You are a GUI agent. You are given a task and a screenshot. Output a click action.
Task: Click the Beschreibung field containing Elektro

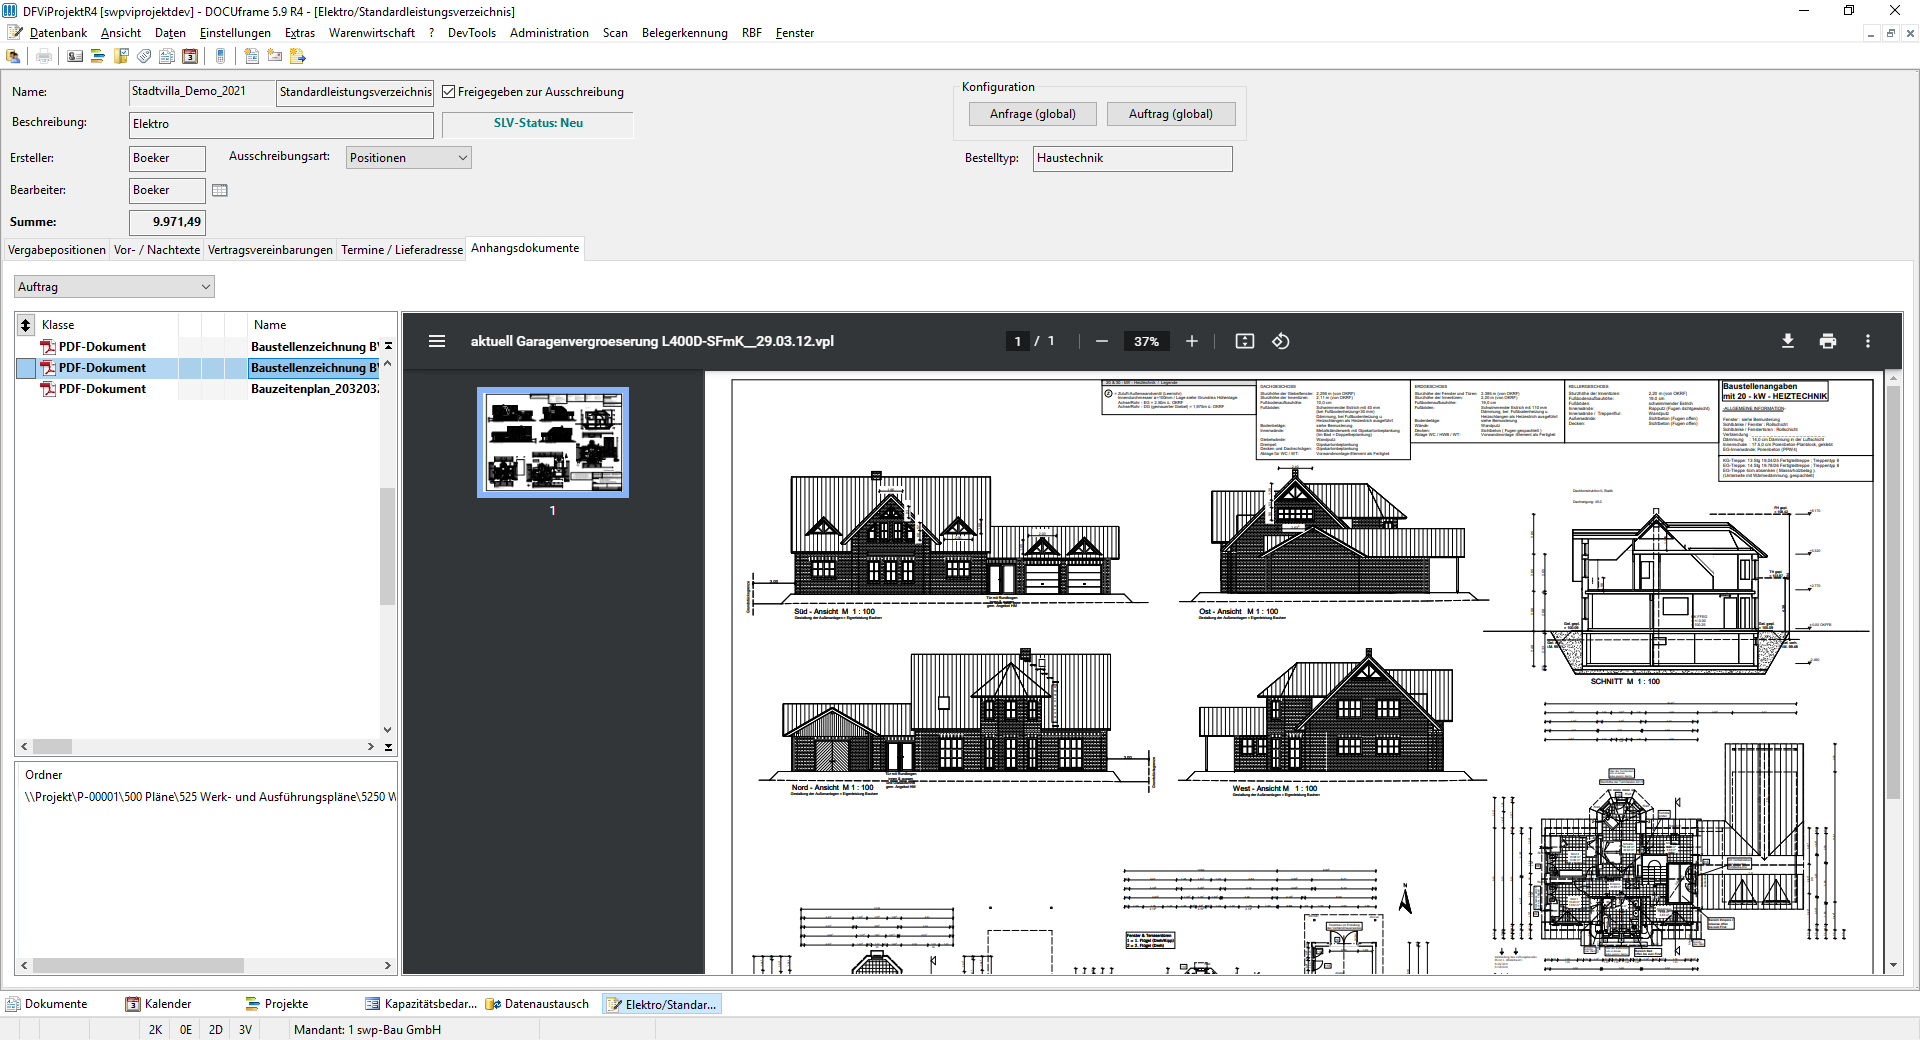tap(281, 125)
